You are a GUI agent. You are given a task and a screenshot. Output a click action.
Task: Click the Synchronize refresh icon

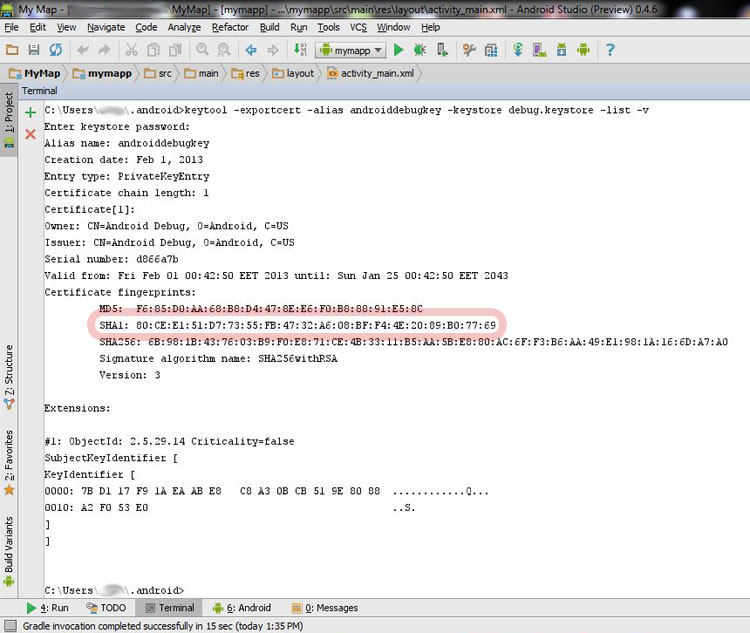point(56,50)
